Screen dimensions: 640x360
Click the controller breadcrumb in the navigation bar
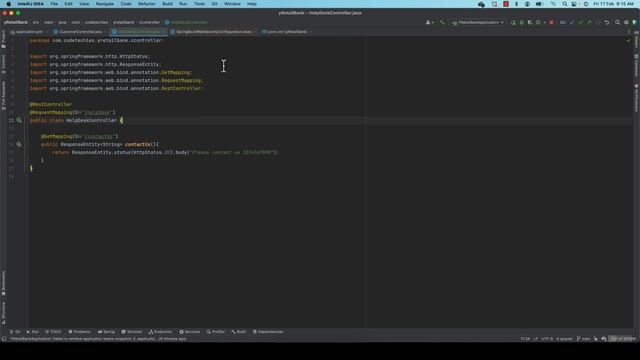tap(149, 22)
